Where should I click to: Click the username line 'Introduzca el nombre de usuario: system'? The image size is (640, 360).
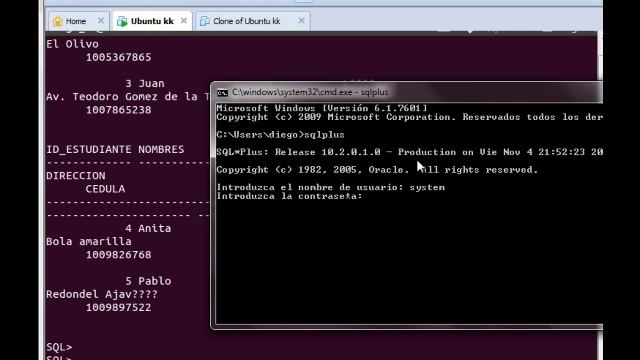[x=331, y=187]
